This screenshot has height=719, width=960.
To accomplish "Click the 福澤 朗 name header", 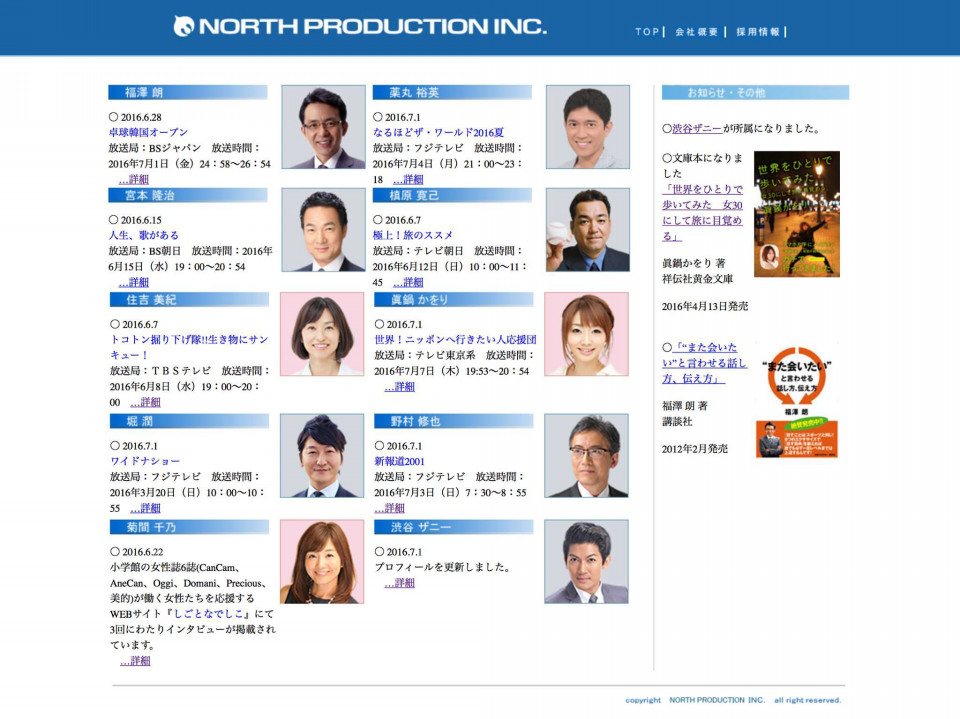I will pos(188,92).
